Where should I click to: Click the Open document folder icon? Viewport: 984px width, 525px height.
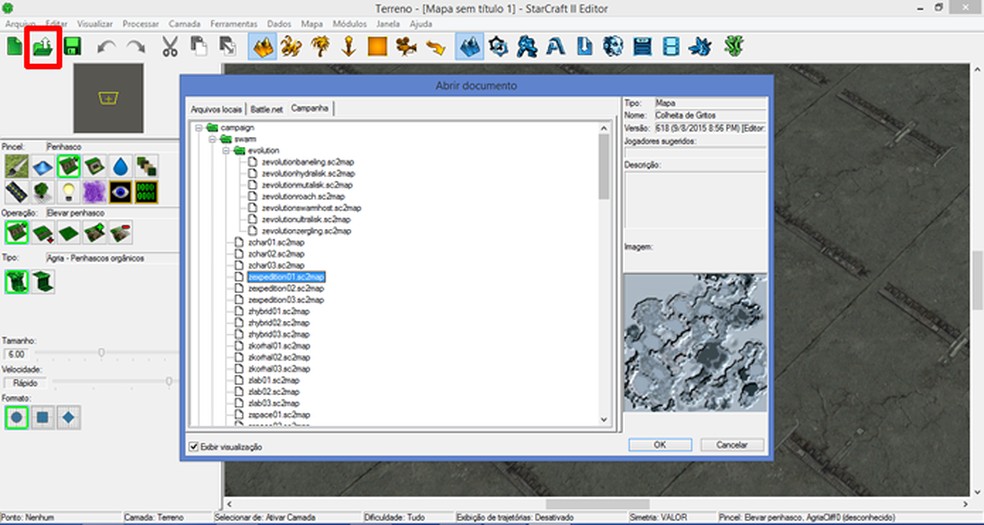(x=43, y=47)
